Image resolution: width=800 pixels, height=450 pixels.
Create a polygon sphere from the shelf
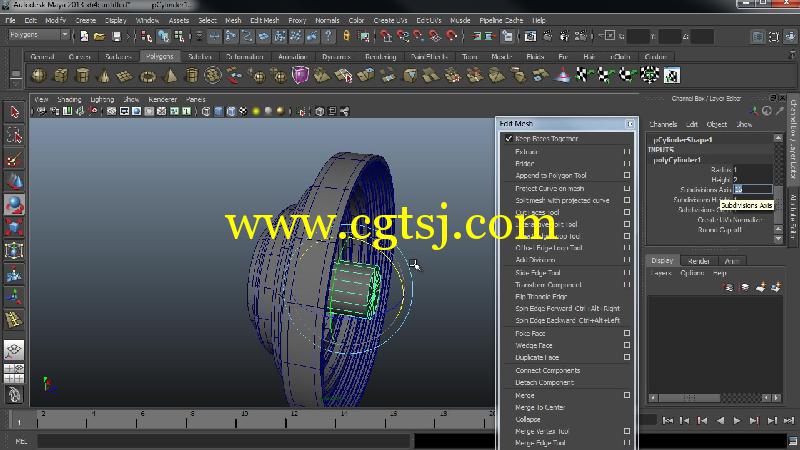pyautogui.click(x=39, y=76)
